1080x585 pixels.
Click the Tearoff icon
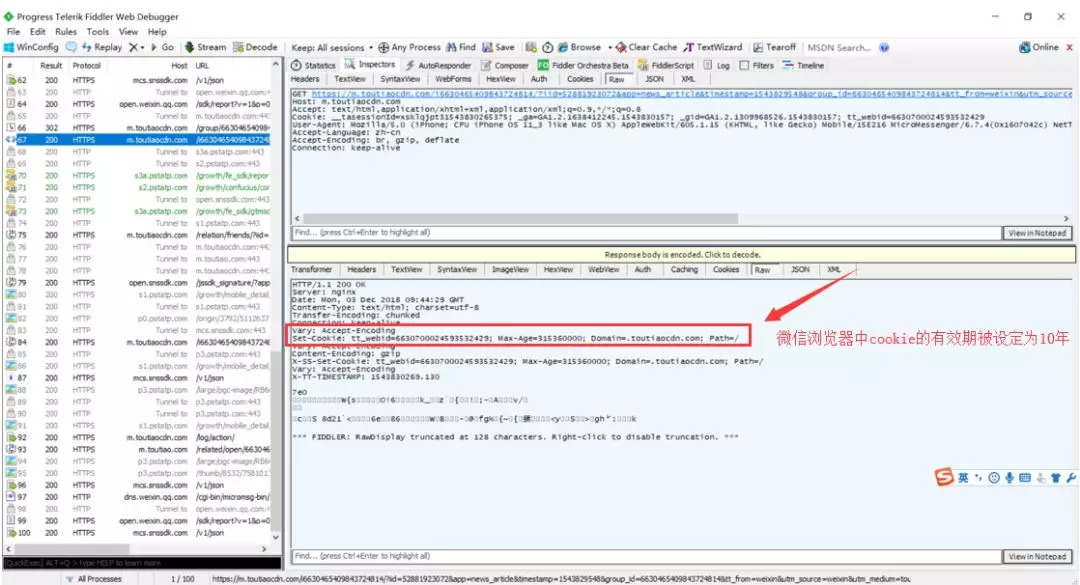pos(775,47)
